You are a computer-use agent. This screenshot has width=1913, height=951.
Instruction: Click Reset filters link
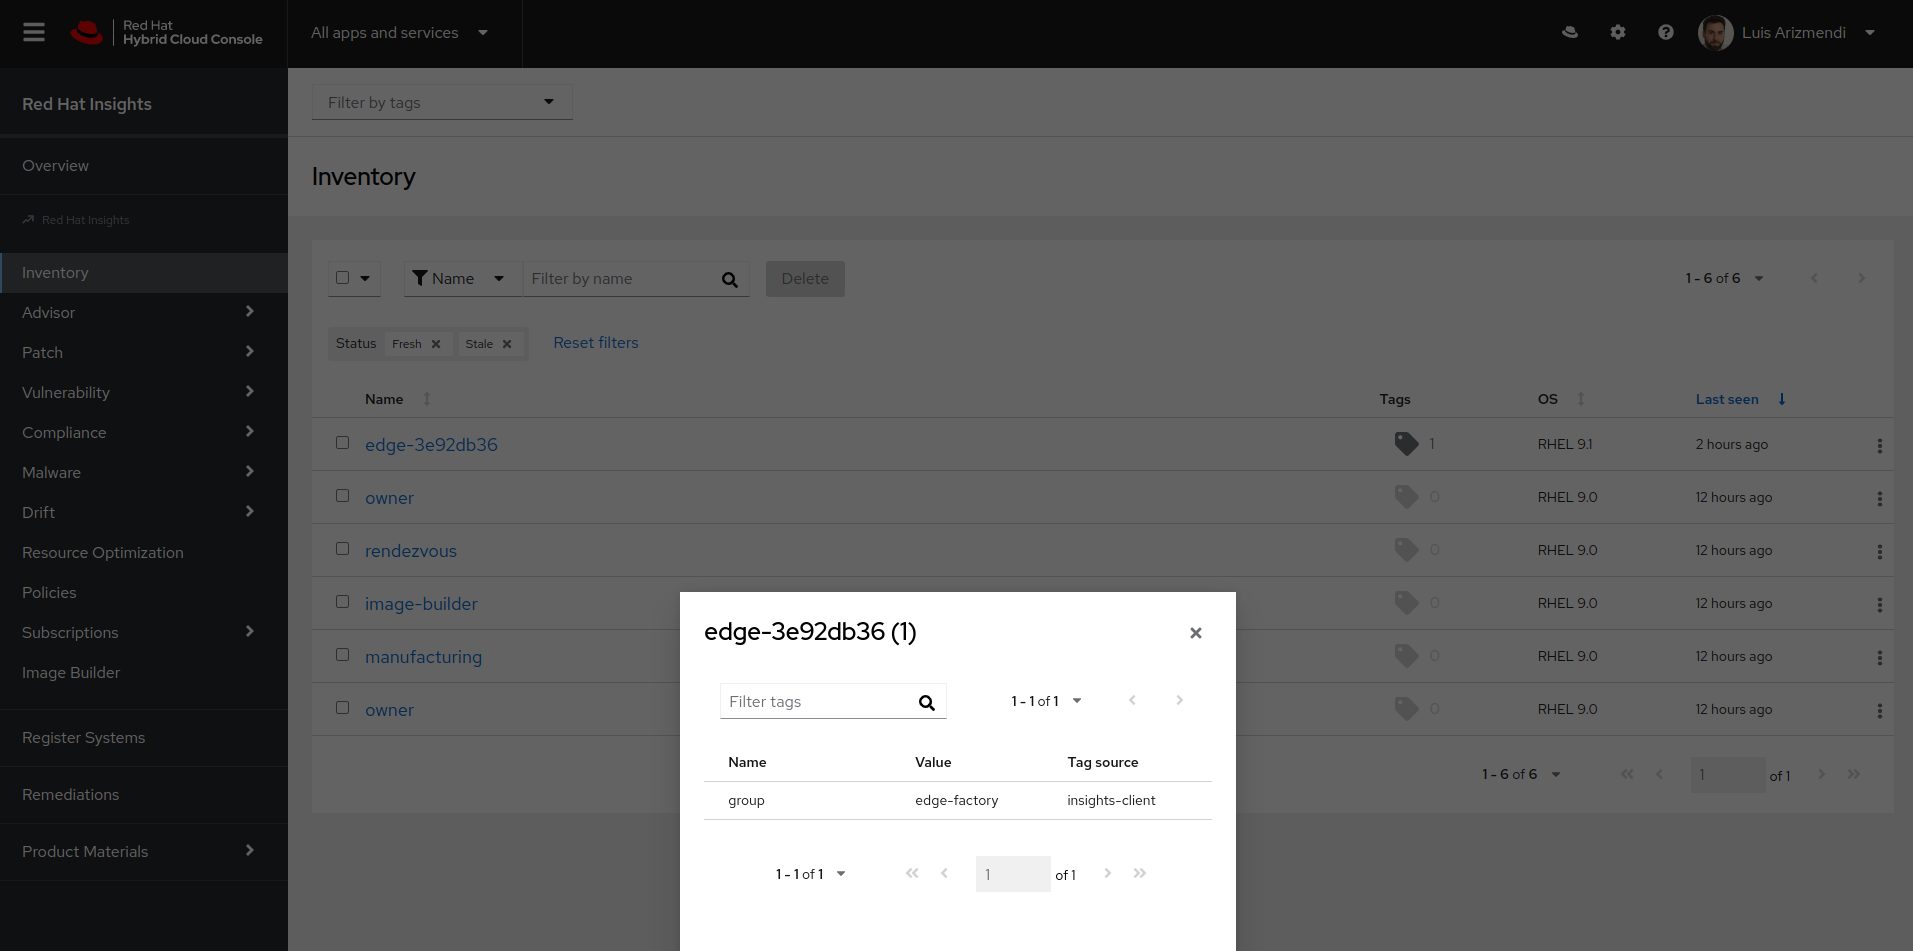tap(596, 343)
